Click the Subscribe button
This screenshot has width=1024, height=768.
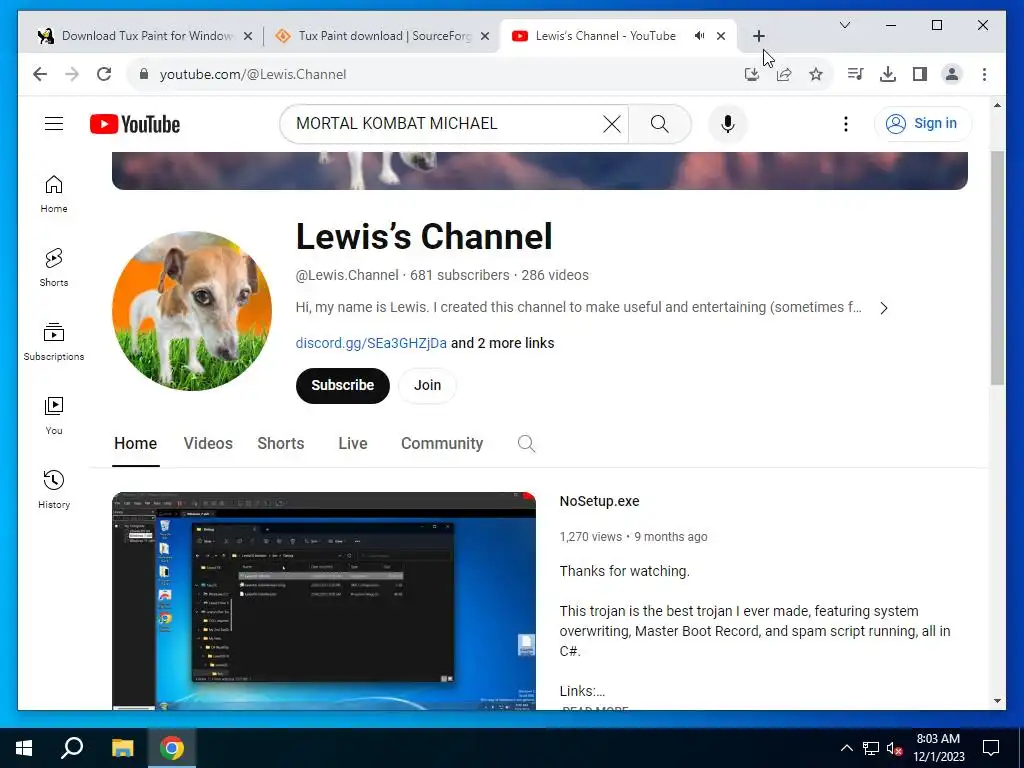click(x=342, y=385)
